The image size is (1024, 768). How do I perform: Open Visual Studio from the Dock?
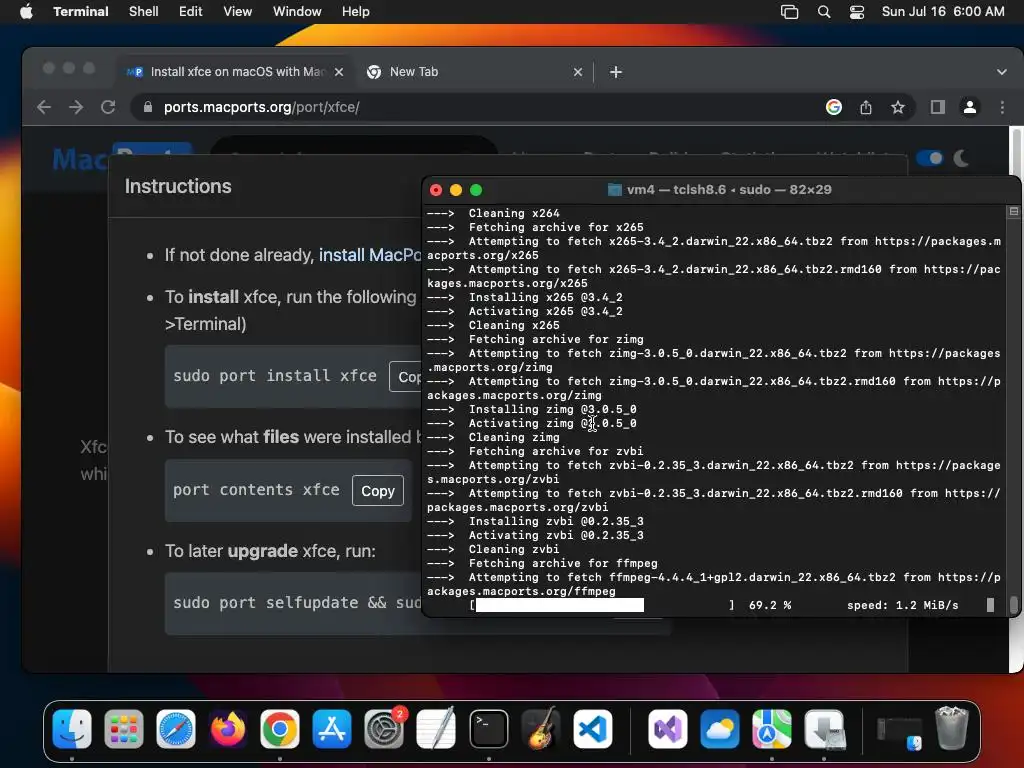[x=667, y=729]
